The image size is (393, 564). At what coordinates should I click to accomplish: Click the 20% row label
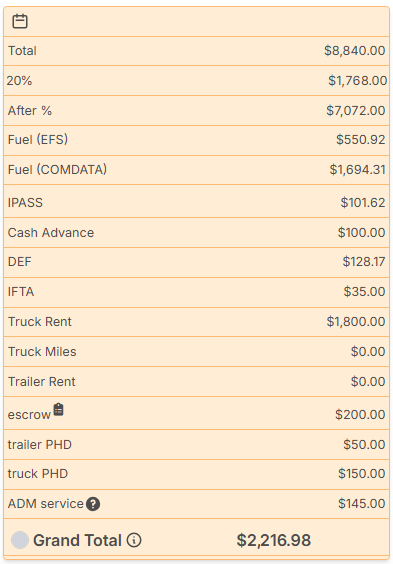[19, 81]
